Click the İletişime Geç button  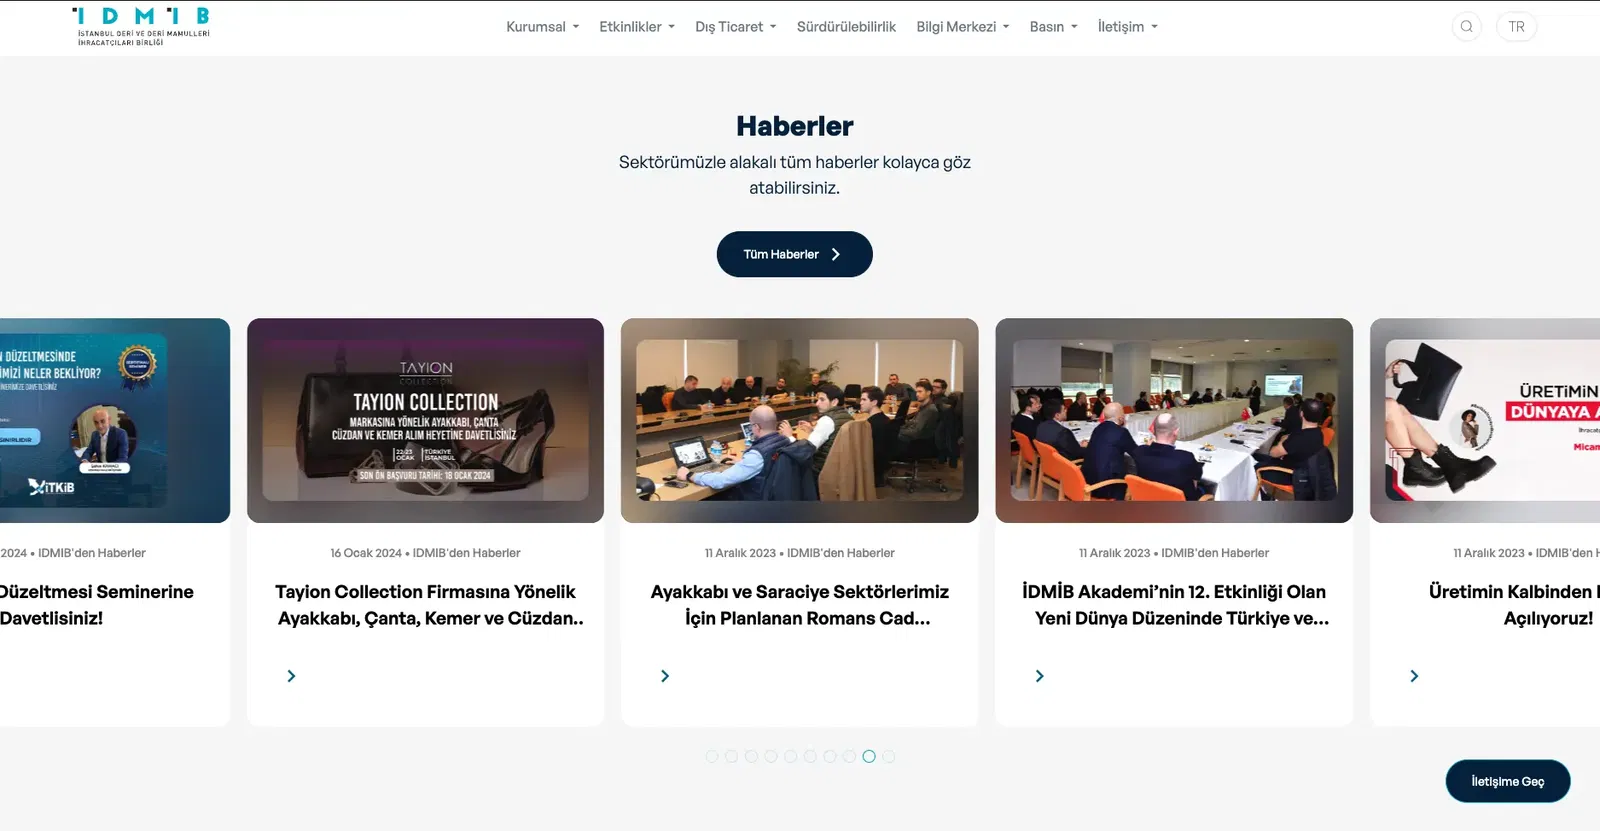pyautogui.click(x=1508, y=781)
